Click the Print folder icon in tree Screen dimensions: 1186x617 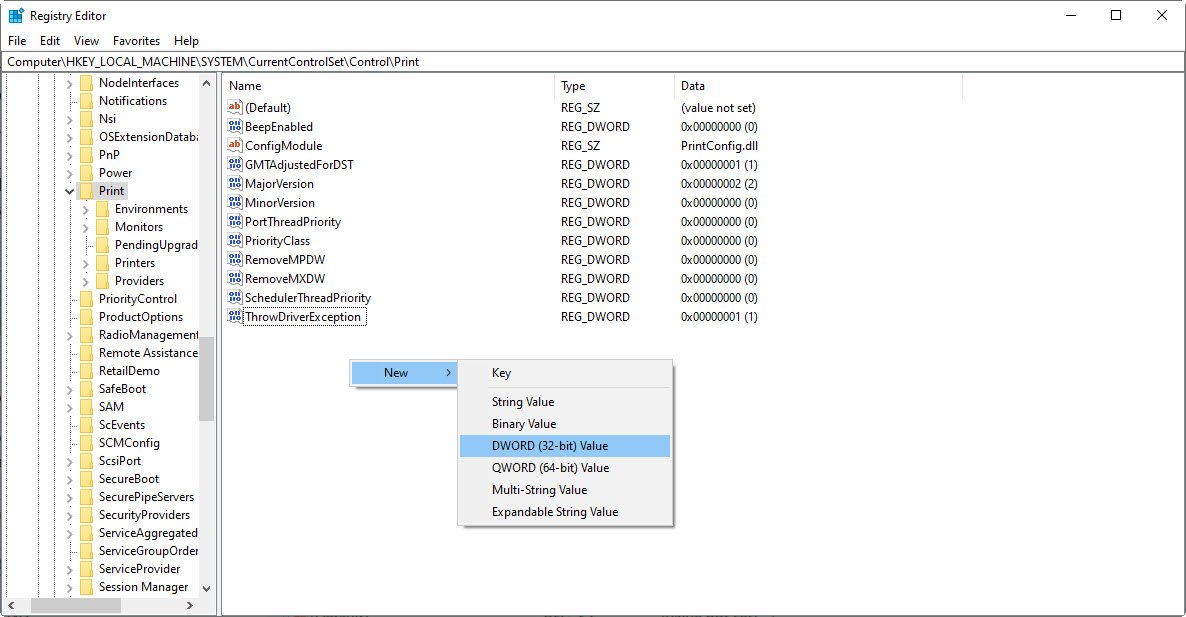click(x=86, y=191)
